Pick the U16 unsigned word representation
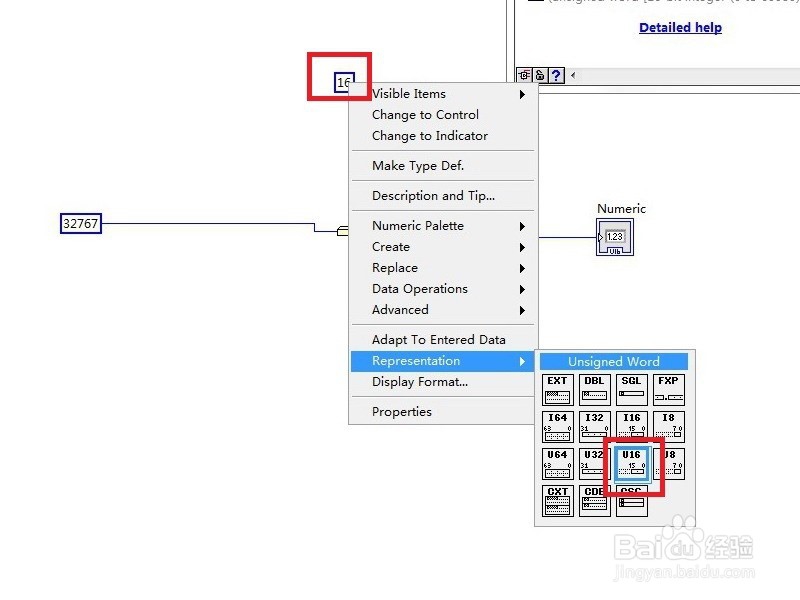This screenshot has height=600, width=800. 632,464
